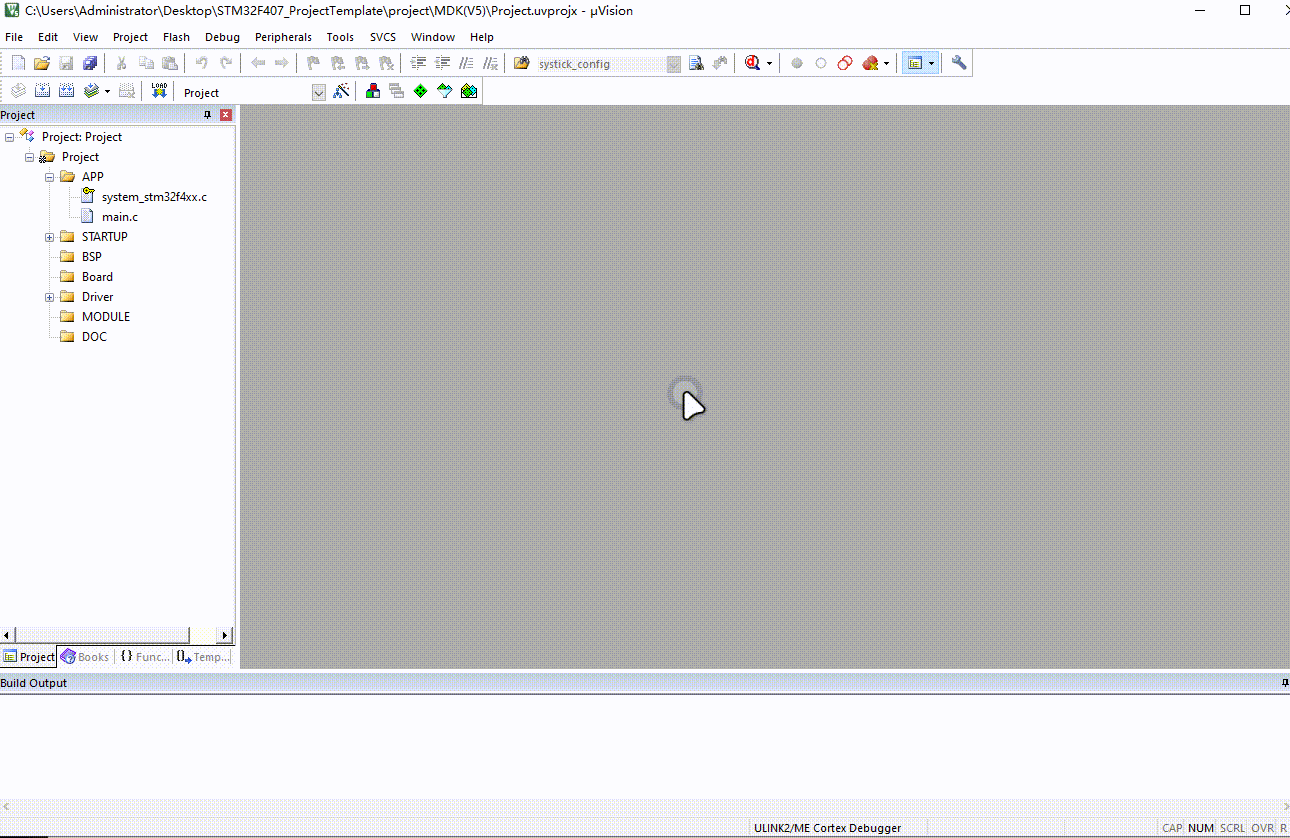This screenshot has height=838, width=1290.
Task: Select system_stm32f4xx.c in project tree
Action: (x=153, y=197)
